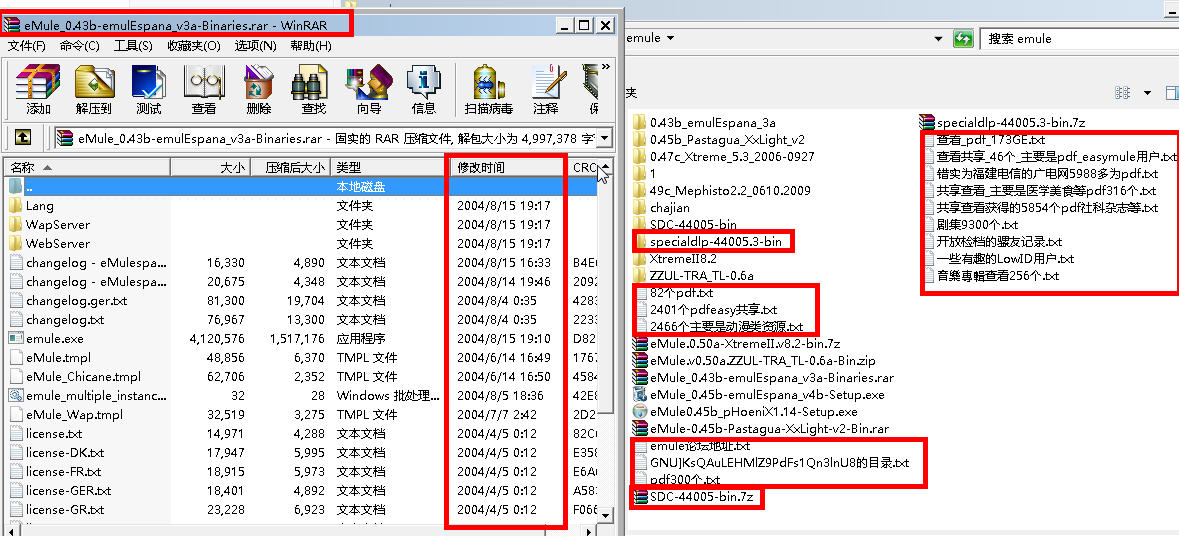Click the Virus Scan (扫描病毒) icon
The width and height of the screenshot is (1179, 536).
(x=489, y=89)
